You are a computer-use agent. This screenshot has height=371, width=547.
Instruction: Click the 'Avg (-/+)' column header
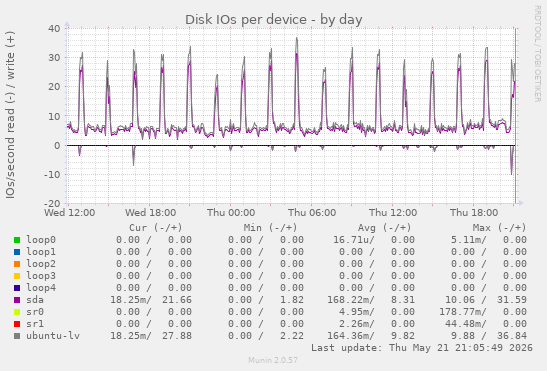[384, 228]
